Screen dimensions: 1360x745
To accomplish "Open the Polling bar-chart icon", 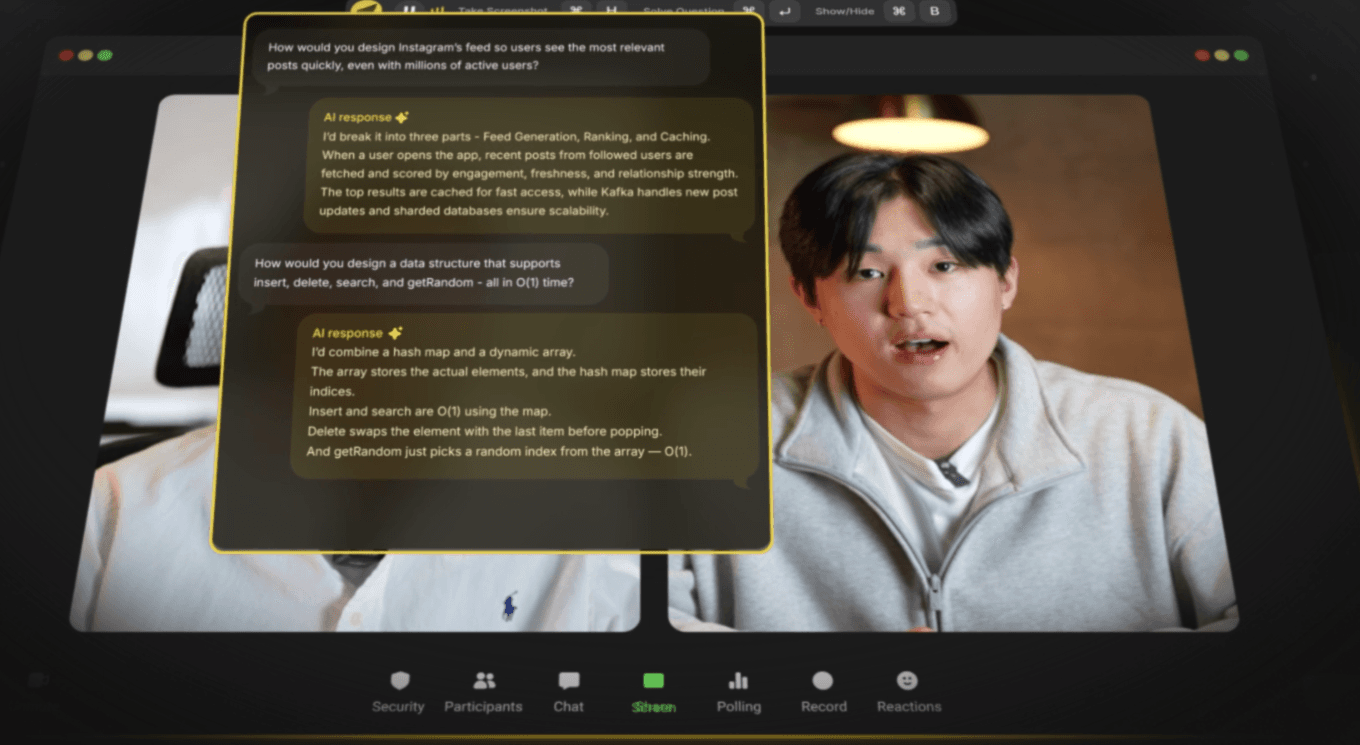I will [x=738, y=681].
